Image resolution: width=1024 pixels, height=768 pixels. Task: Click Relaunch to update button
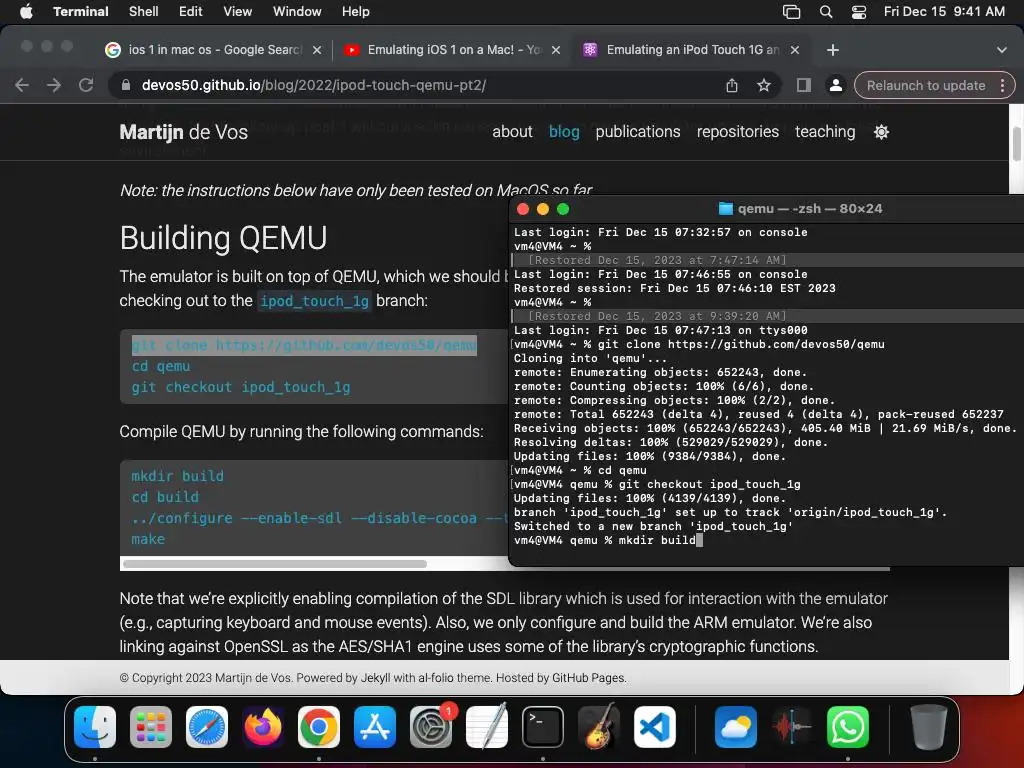pos(926,85)
